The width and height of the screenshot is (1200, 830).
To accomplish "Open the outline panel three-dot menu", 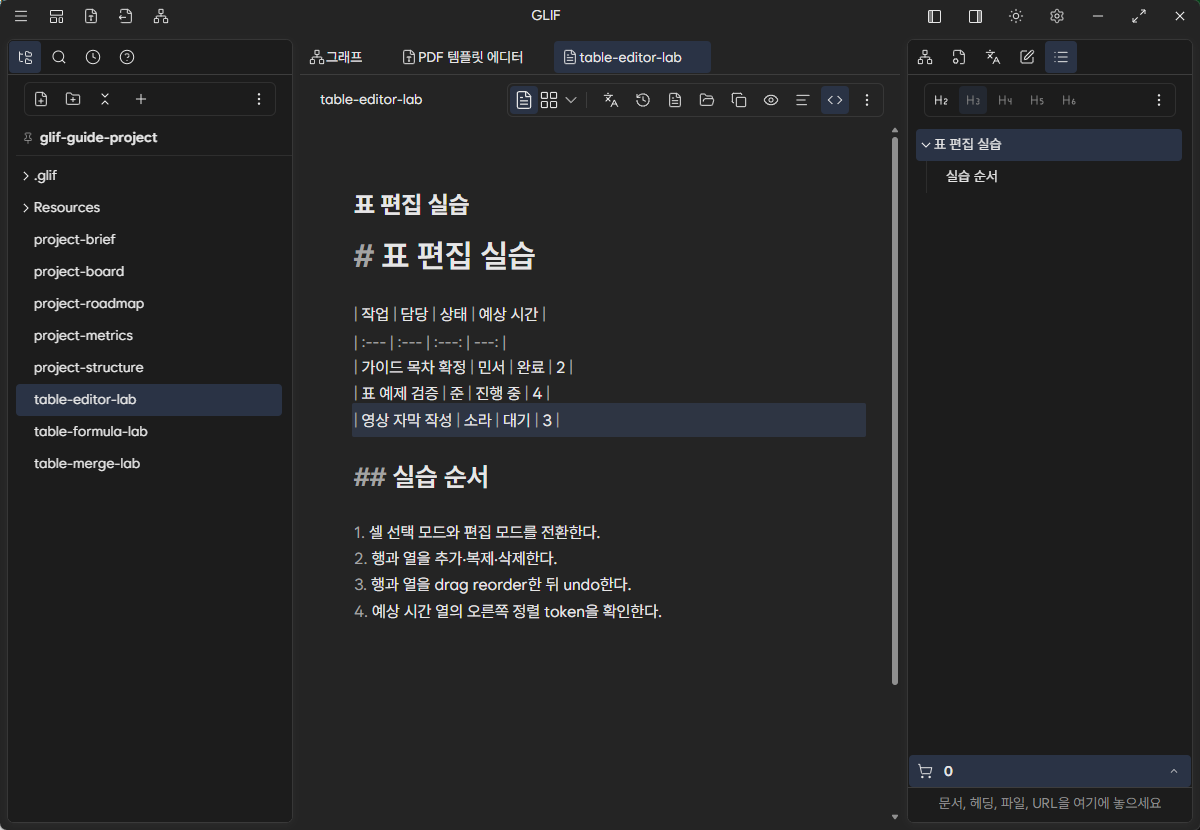I will click(x=1159, y=100).
